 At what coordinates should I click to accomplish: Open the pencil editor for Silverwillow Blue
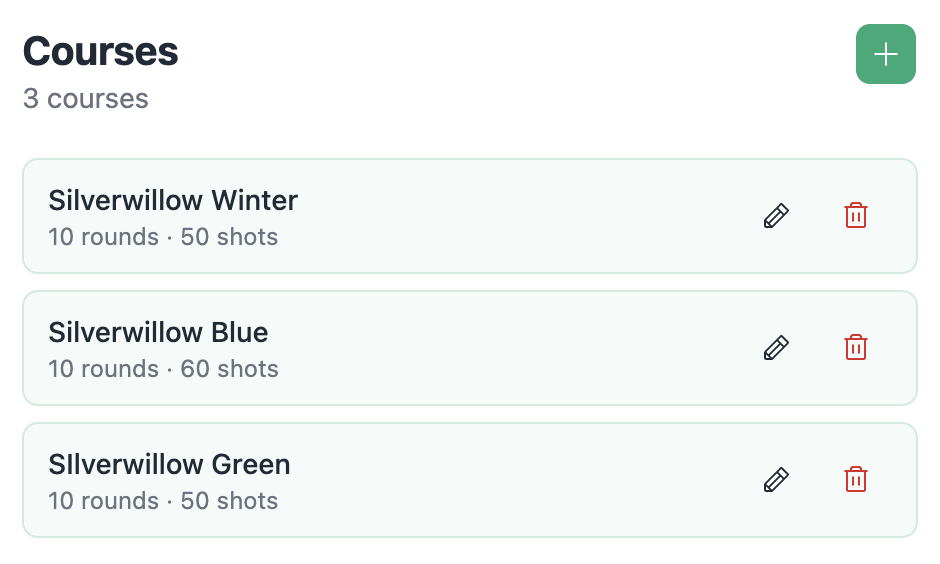point(776,348)
